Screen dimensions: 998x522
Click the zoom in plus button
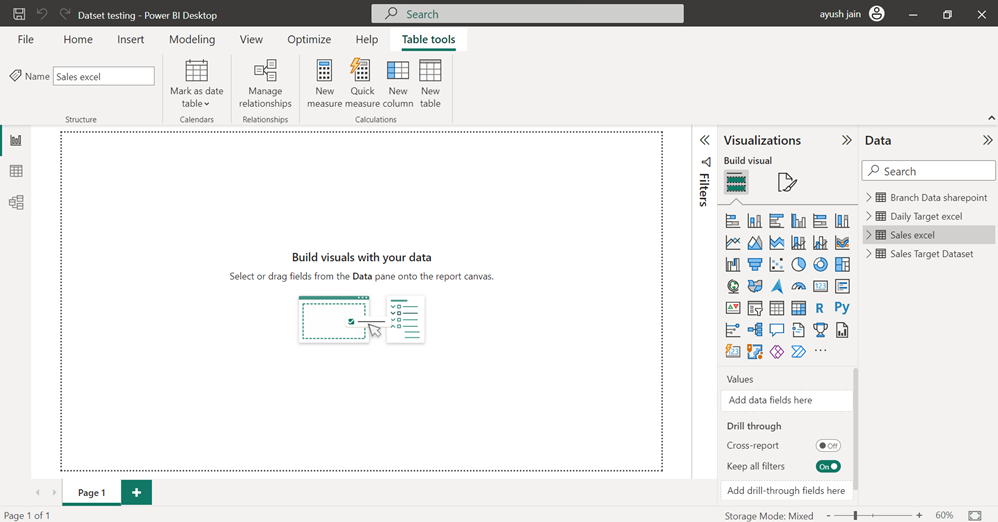pyautogui.click(x=919, y=515)
